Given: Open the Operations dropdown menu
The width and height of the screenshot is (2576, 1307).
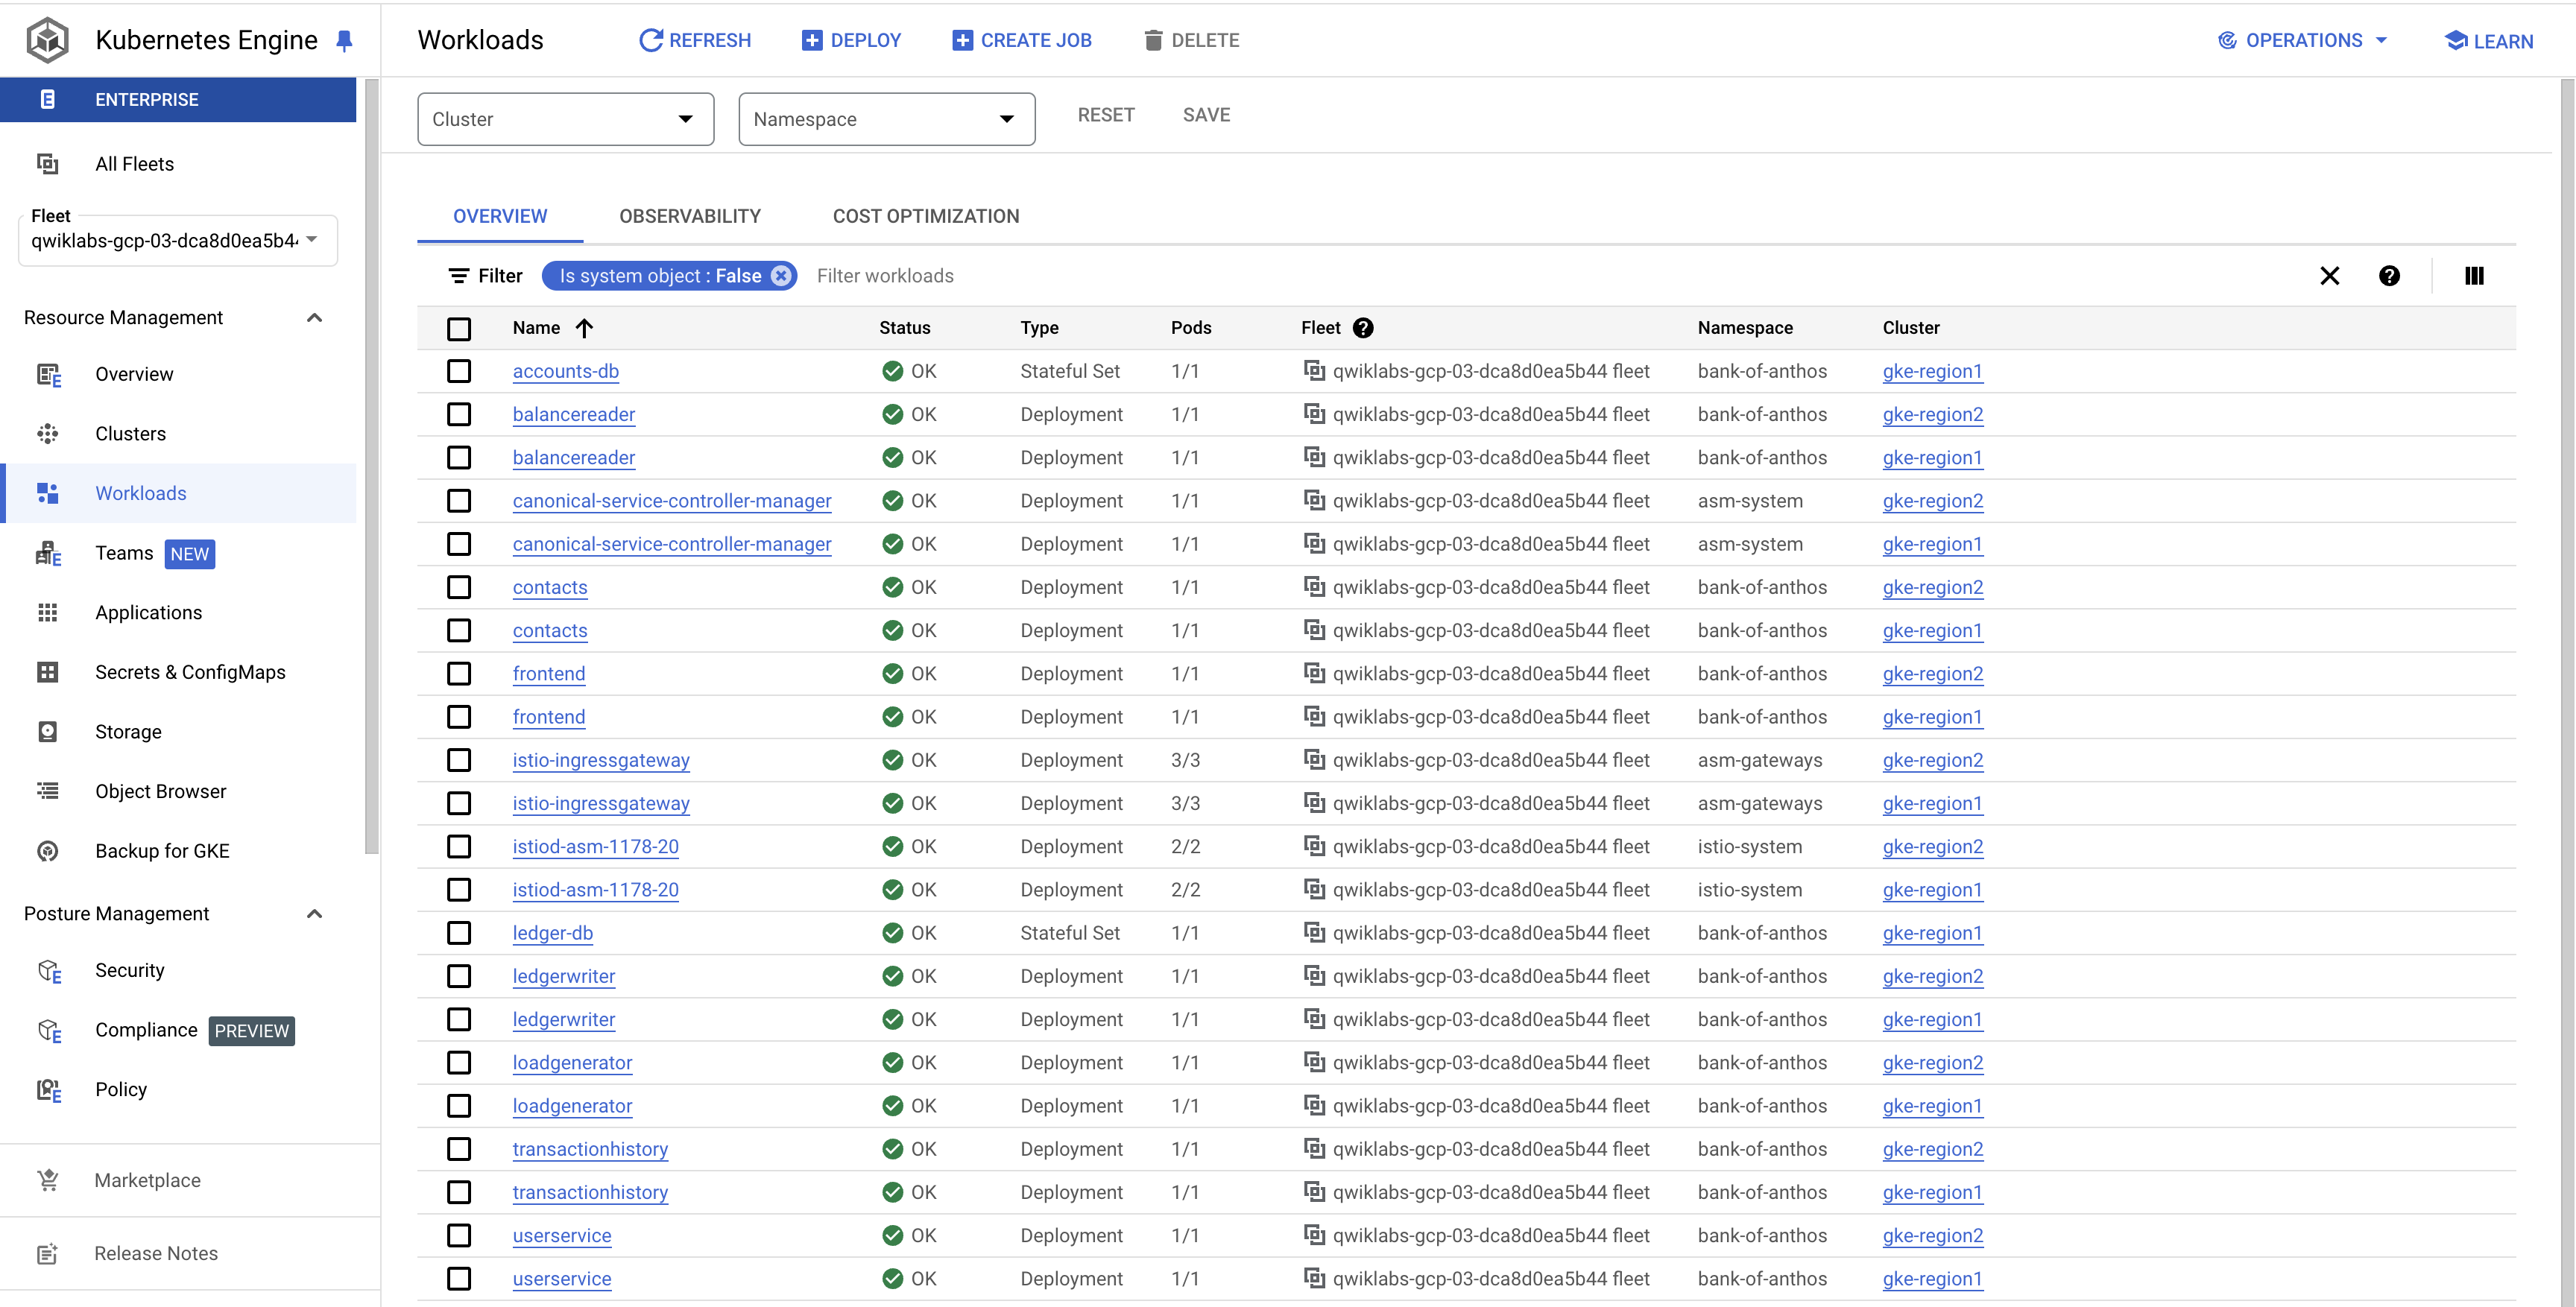Looking at the screenshot, I should [2303, 40].
